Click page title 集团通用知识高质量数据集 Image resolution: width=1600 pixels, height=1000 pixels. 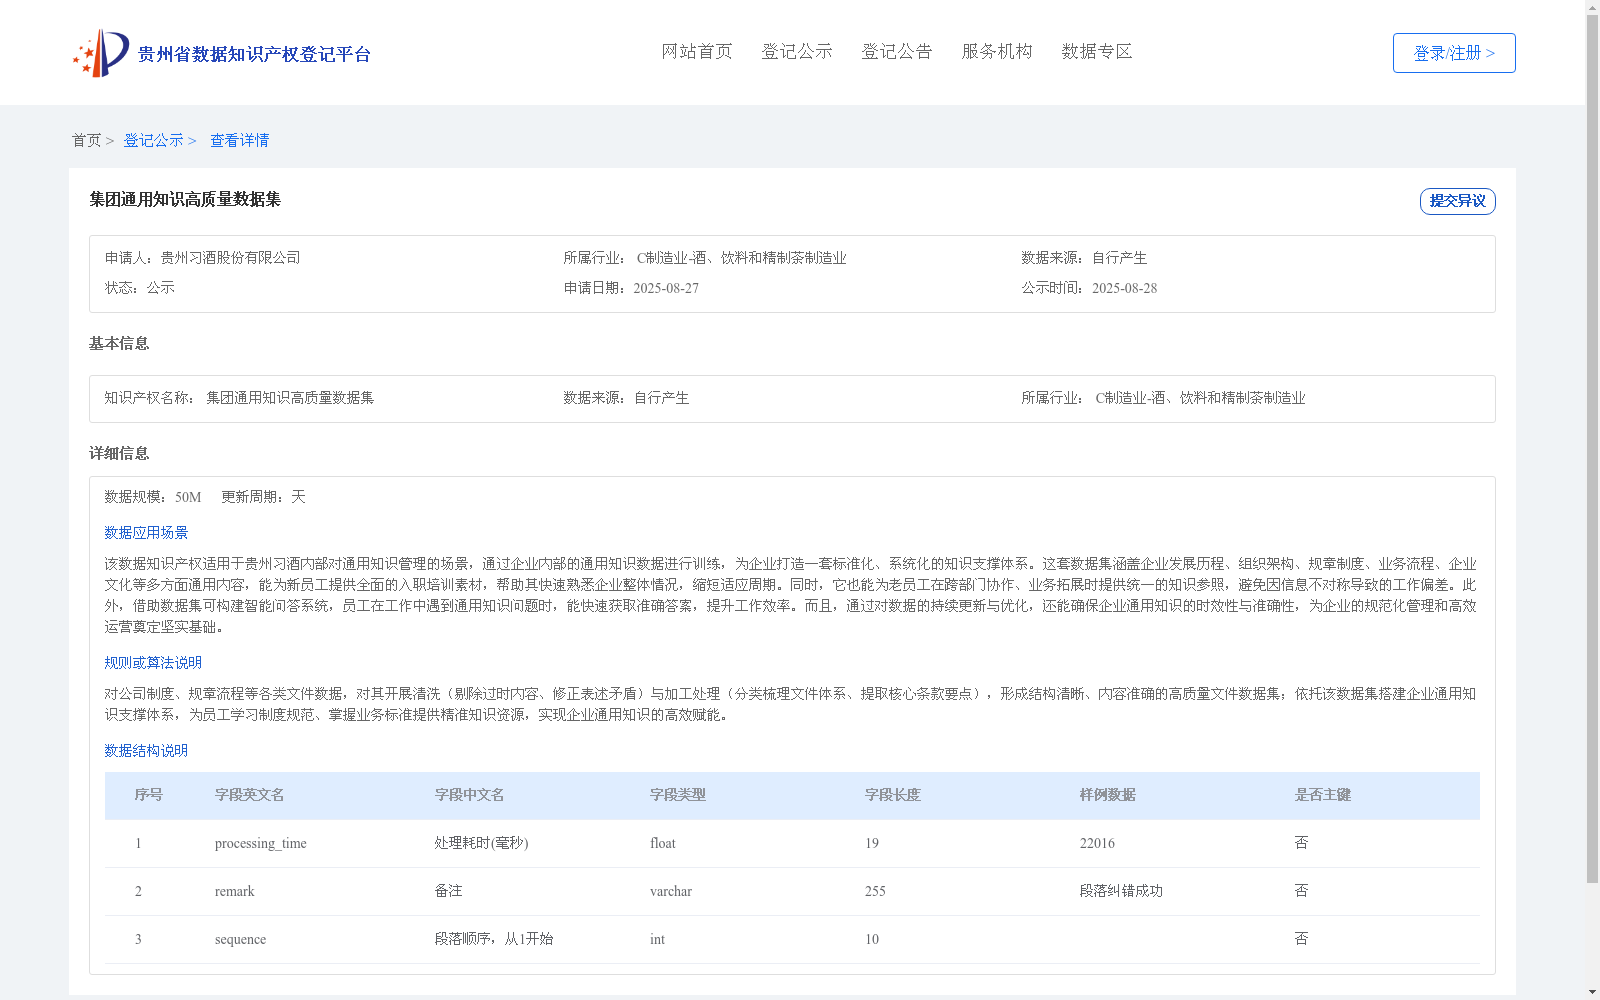click(x=185, y=199)
